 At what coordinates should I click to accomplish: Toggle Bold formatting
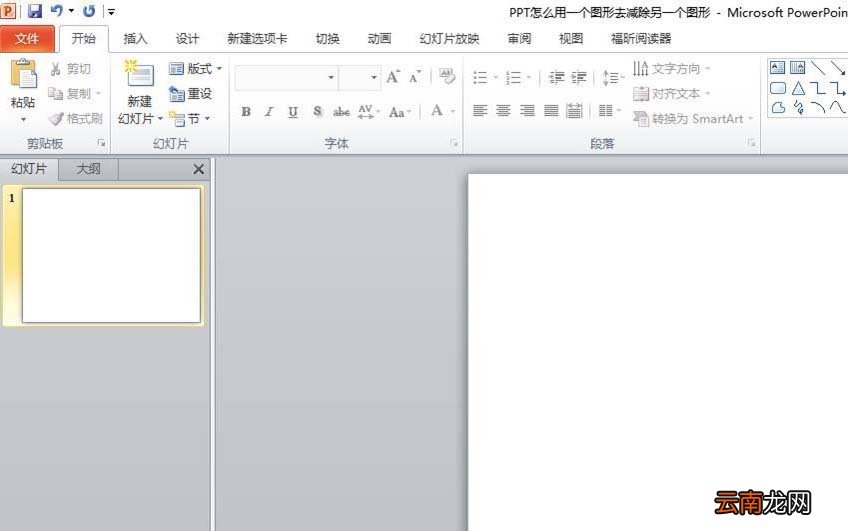[x=246, y=112]
